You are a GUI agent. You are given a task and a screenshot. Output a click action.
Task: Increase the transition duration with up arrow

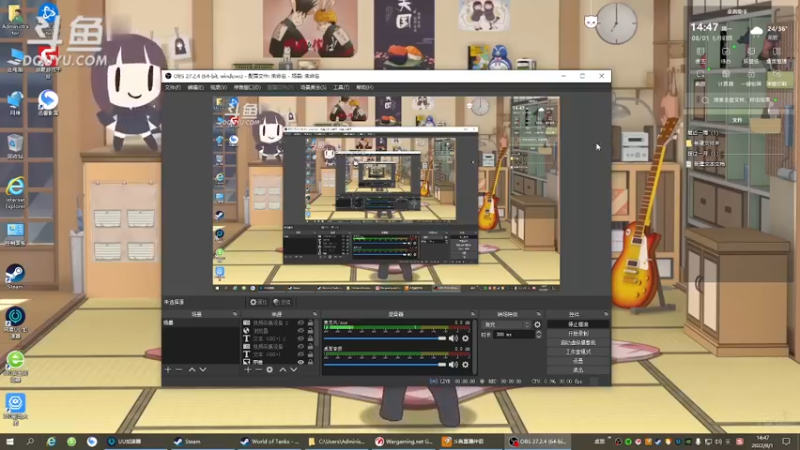538,333
